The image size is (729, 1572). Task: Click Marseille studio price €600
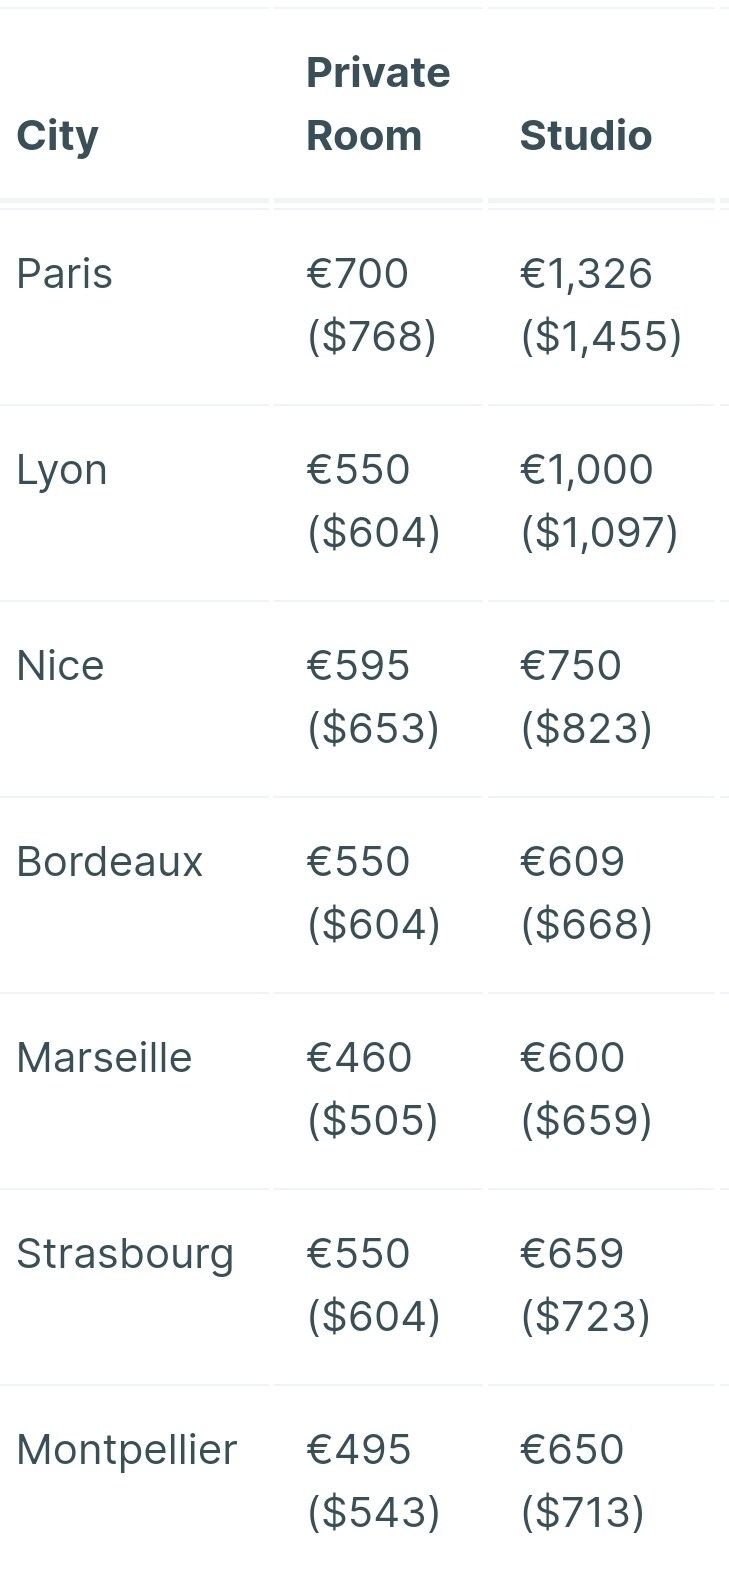click(572, 1058)
